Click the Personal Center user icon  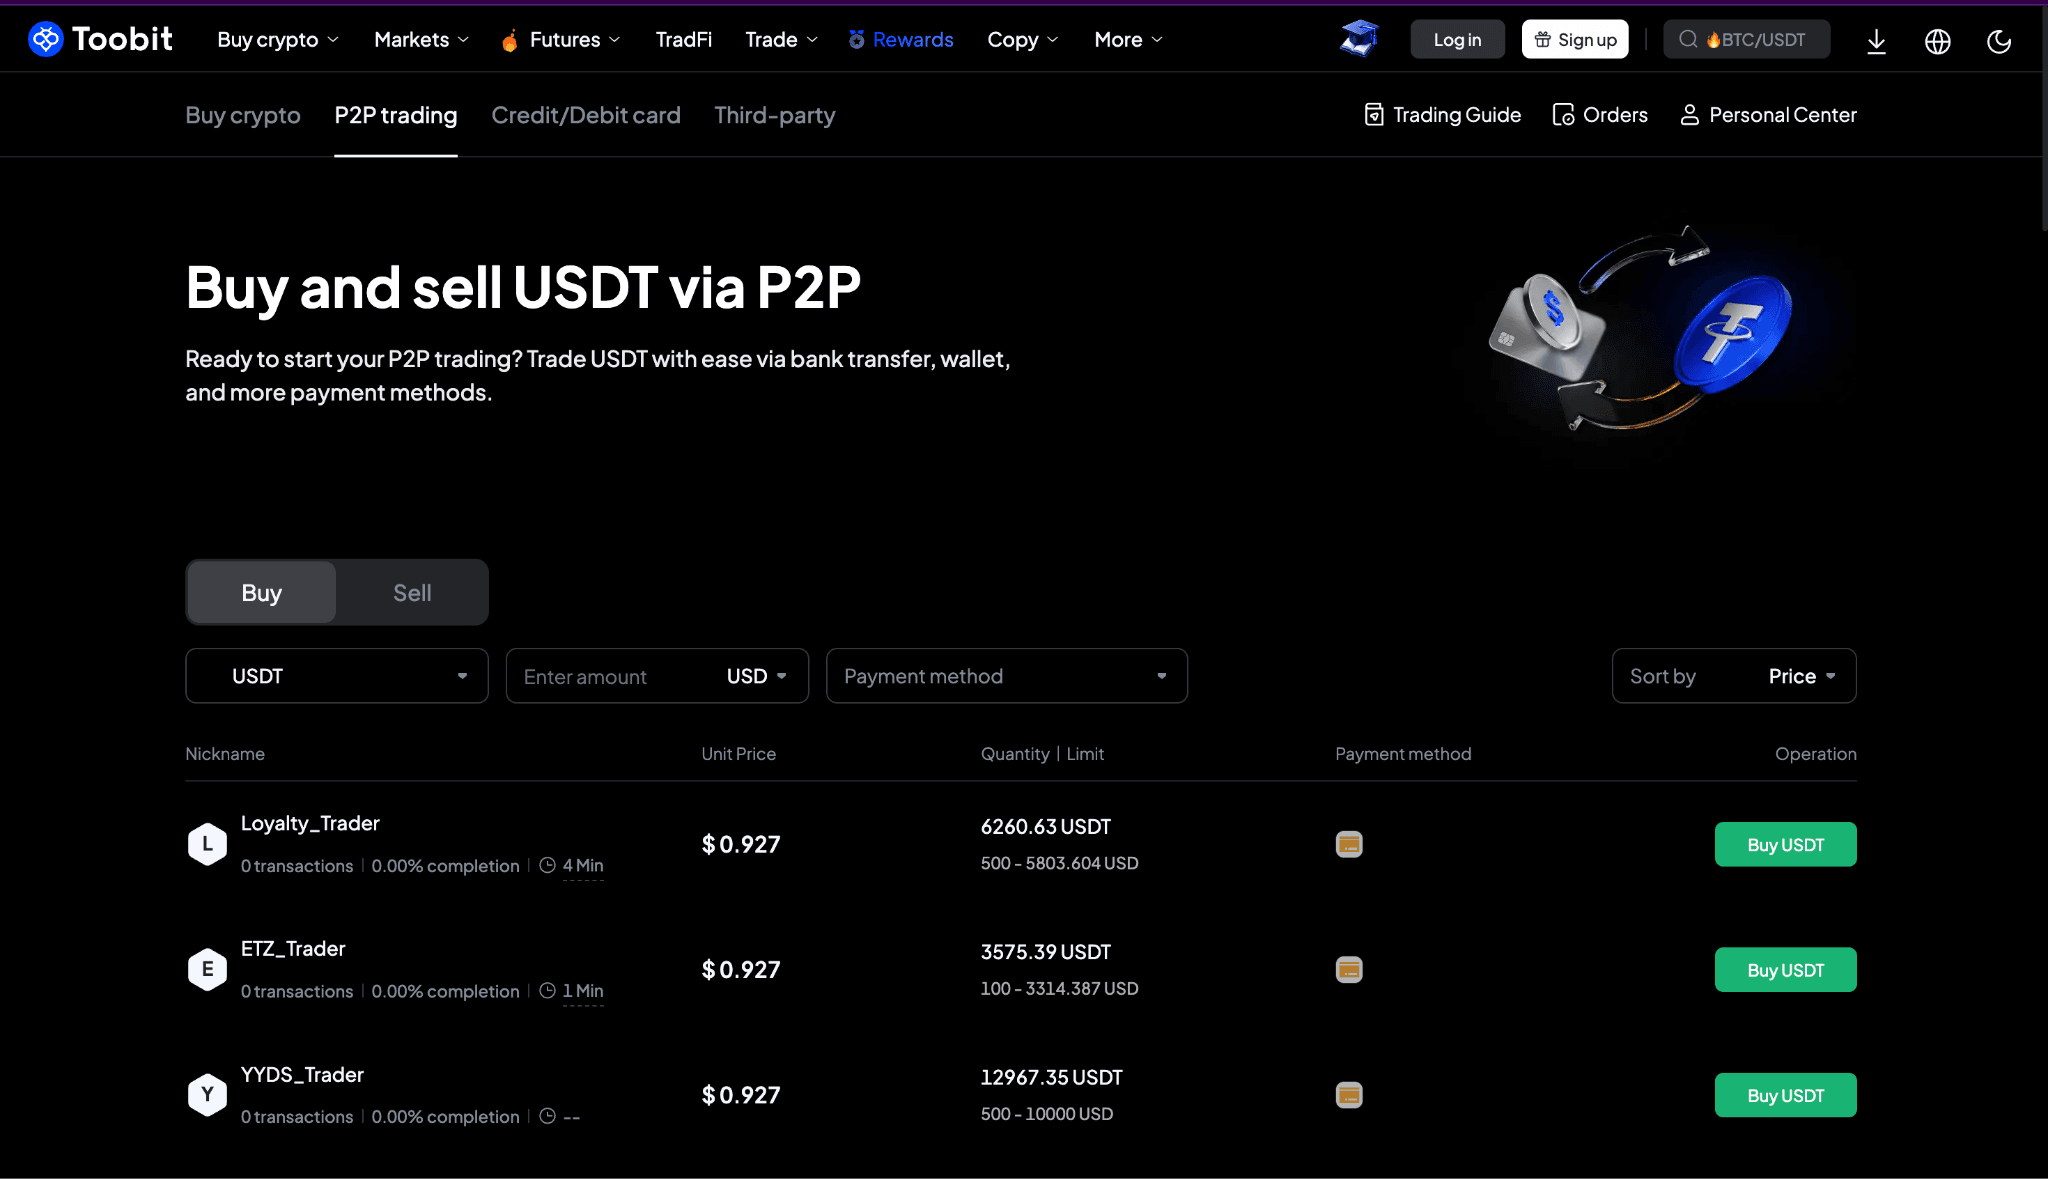click(x=1689, y=115)
